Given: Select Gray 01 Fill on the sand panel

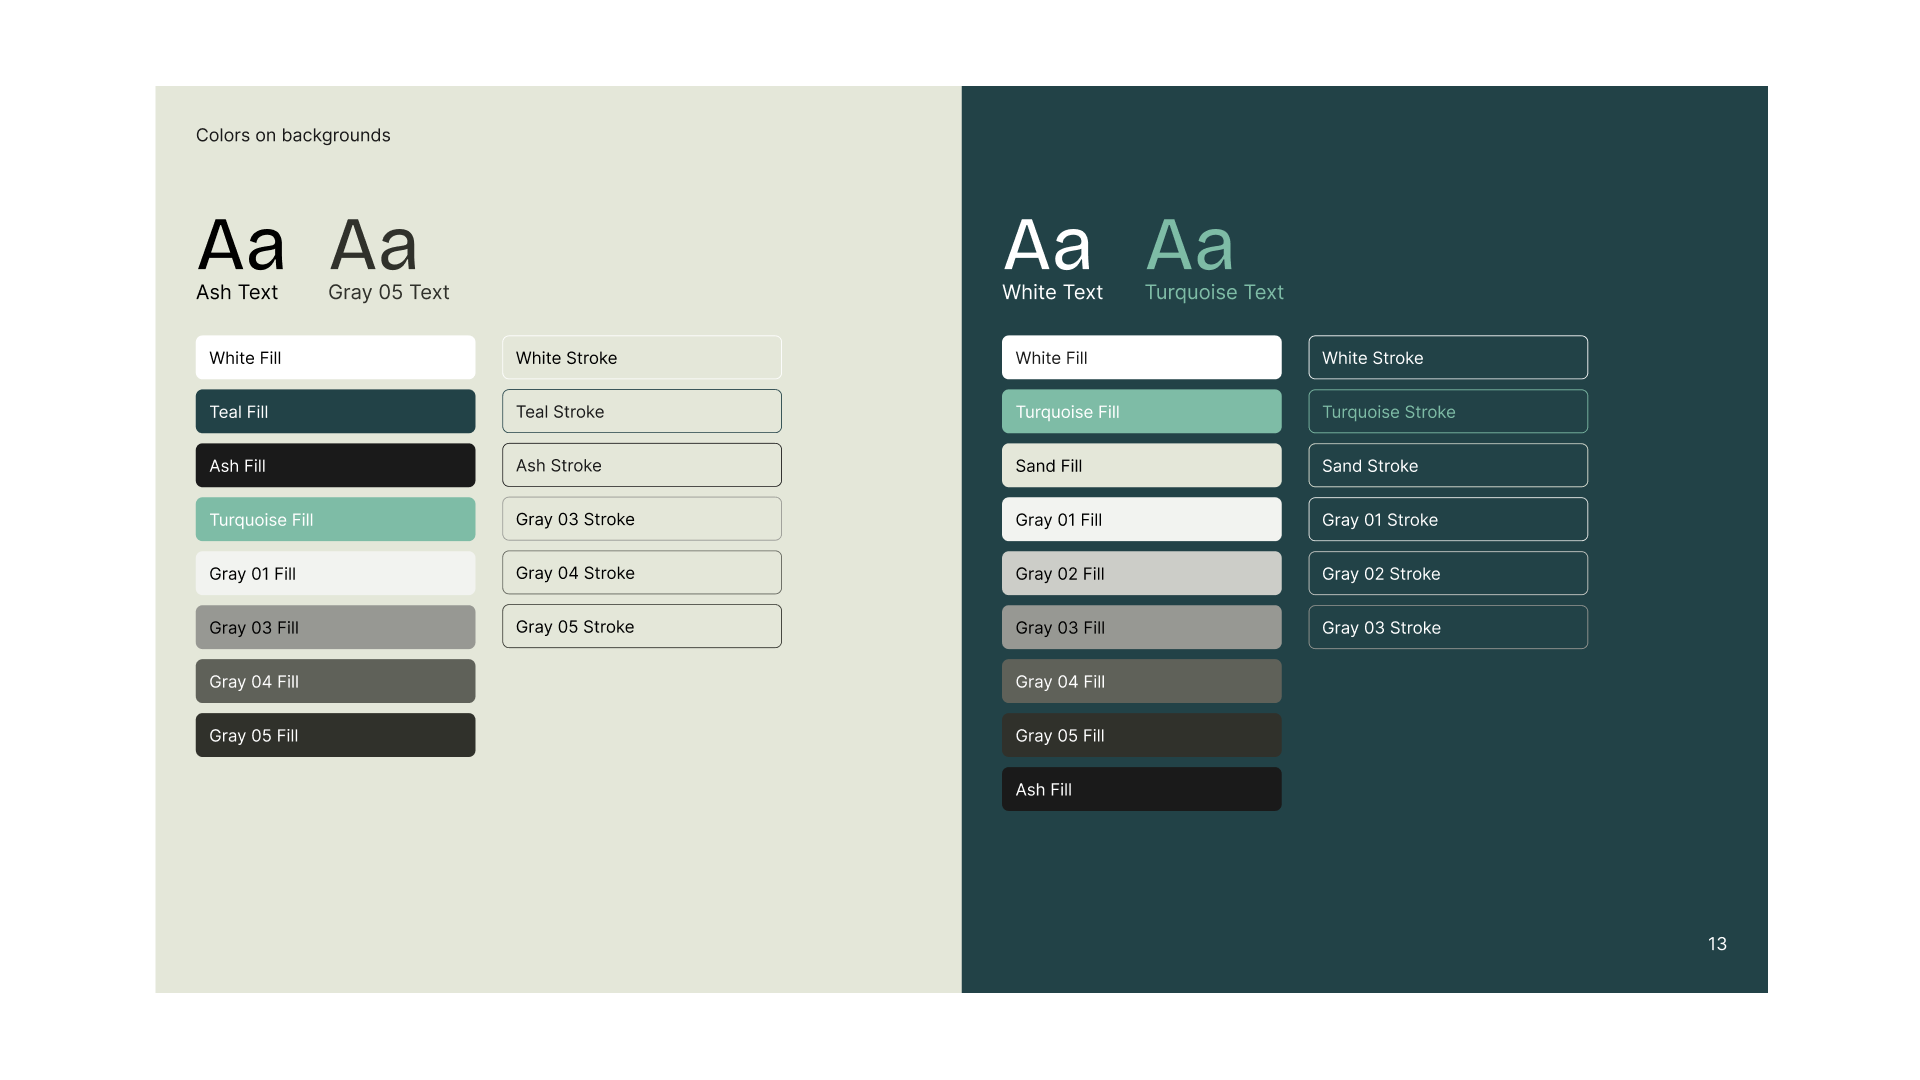Looking at the screenshot, I should [x=335, y=573].
